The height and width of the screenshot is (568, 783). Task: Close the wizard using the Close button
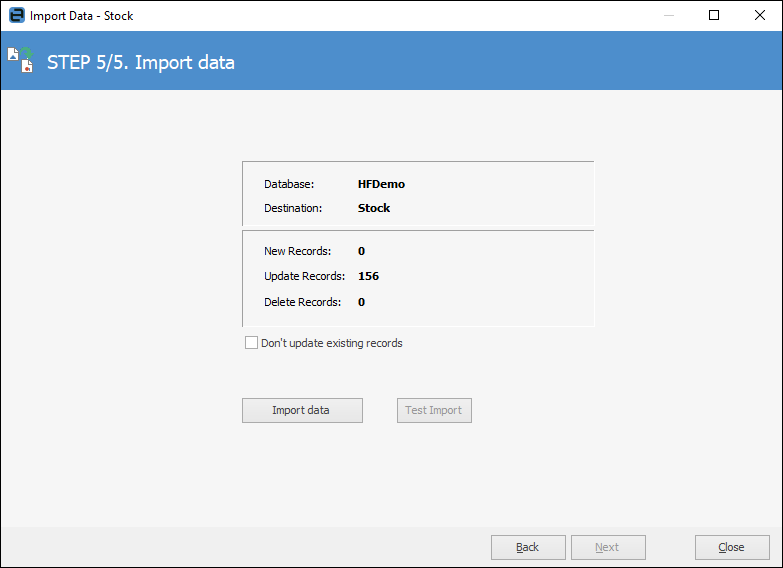(x=732, y=548)
